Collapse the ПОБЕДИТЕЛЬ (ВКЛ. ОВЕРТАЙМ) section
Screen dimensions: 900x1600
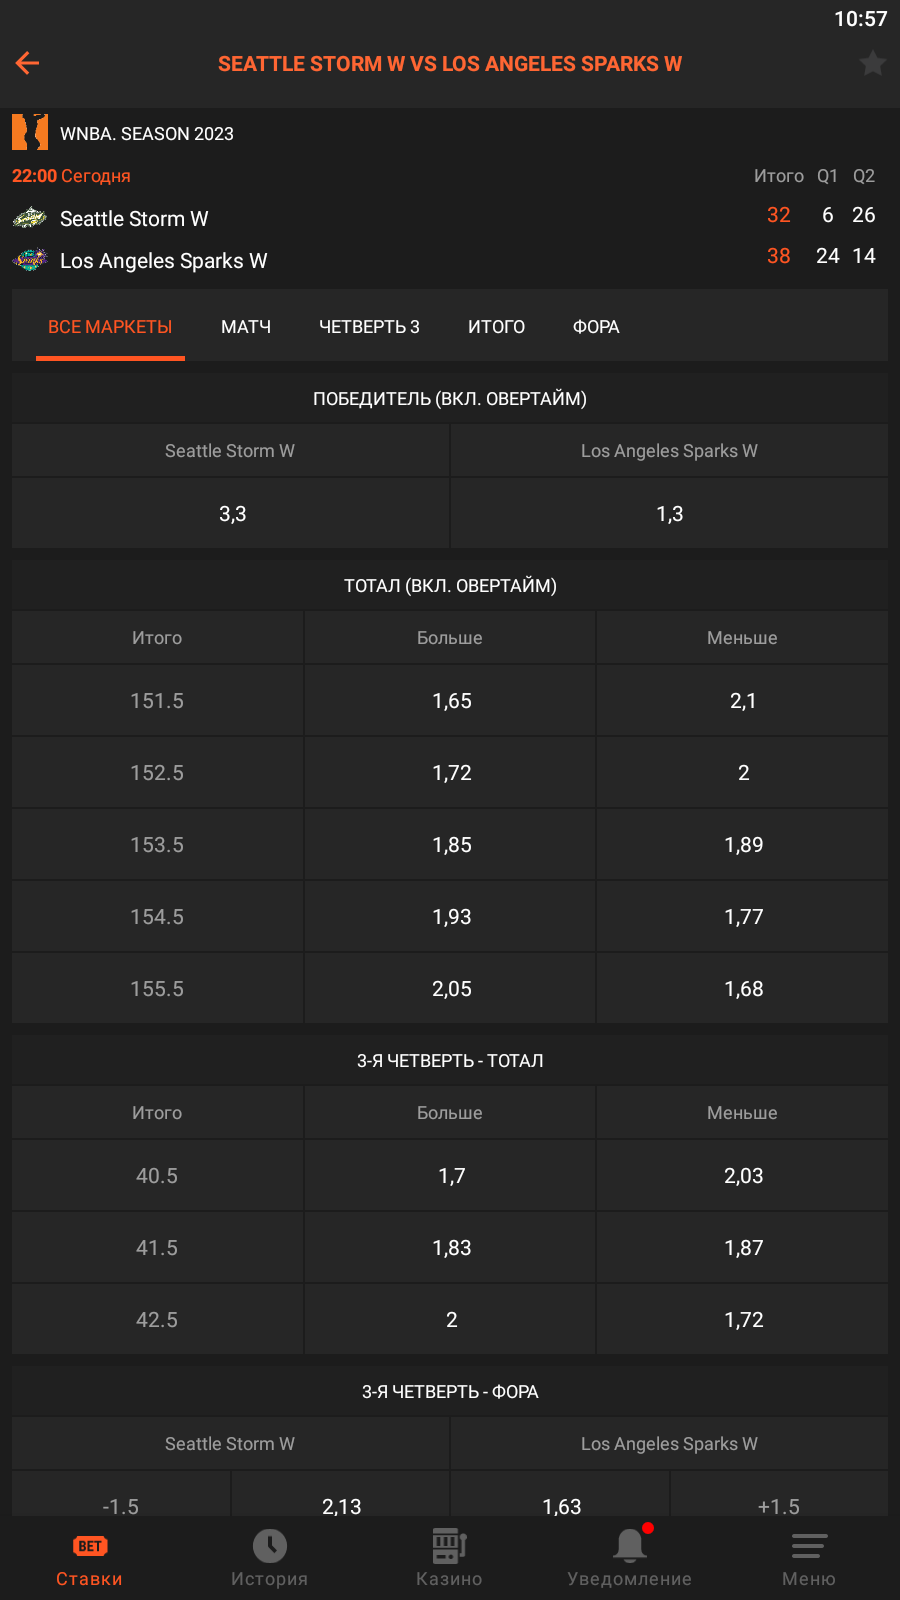[x=450, y=399]
